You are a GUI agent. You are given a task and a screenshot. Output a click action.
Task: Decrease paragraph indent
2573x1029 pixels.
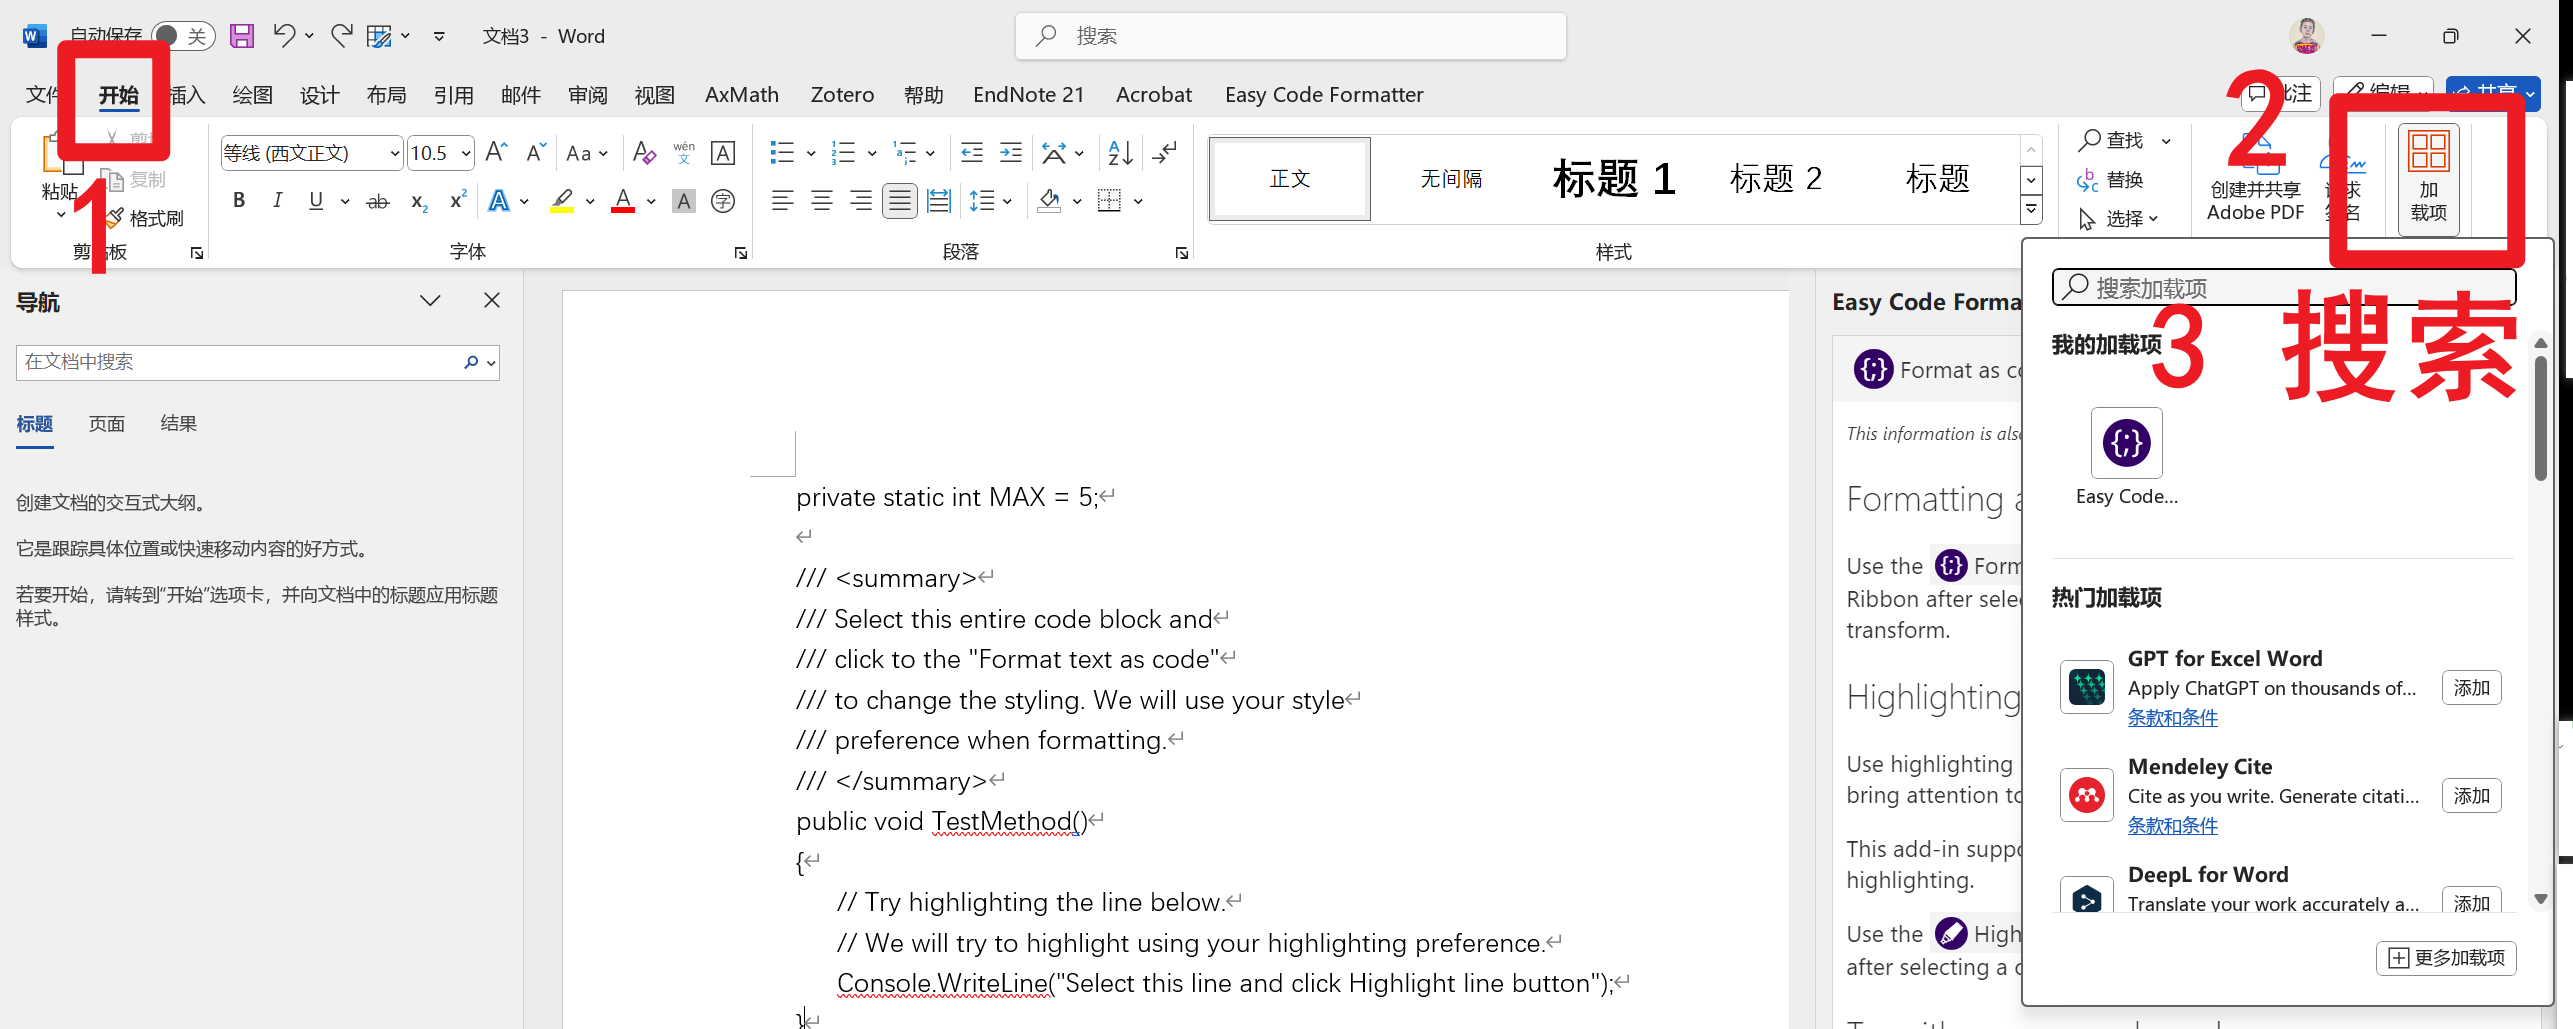pyautogui.click(x=972, y=153)
